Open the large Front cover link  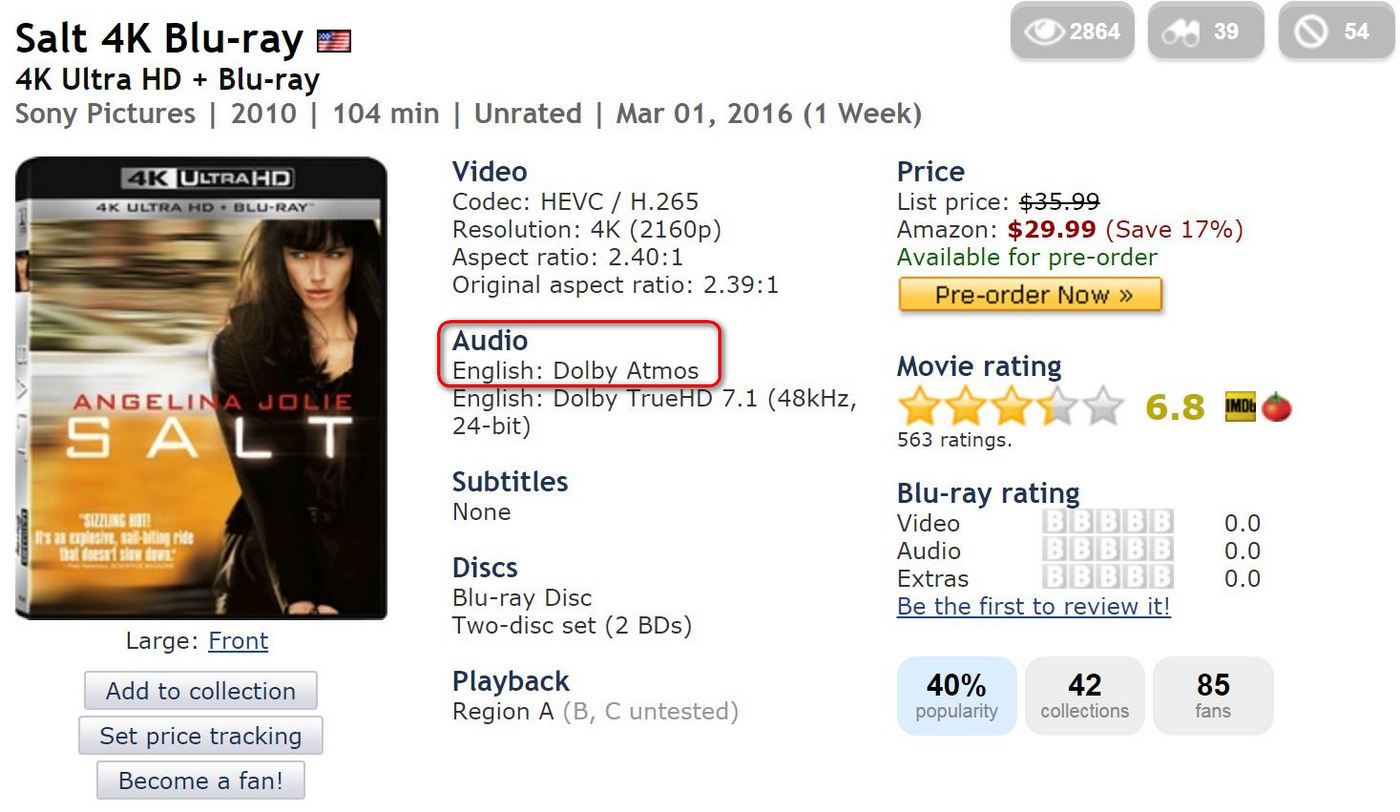[238, 641]
